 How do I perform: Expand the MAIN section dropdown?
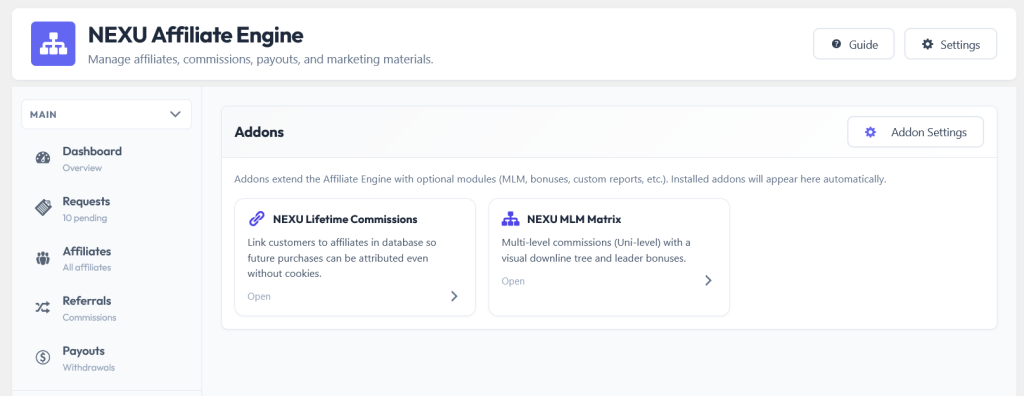click(x=106, y=114)
